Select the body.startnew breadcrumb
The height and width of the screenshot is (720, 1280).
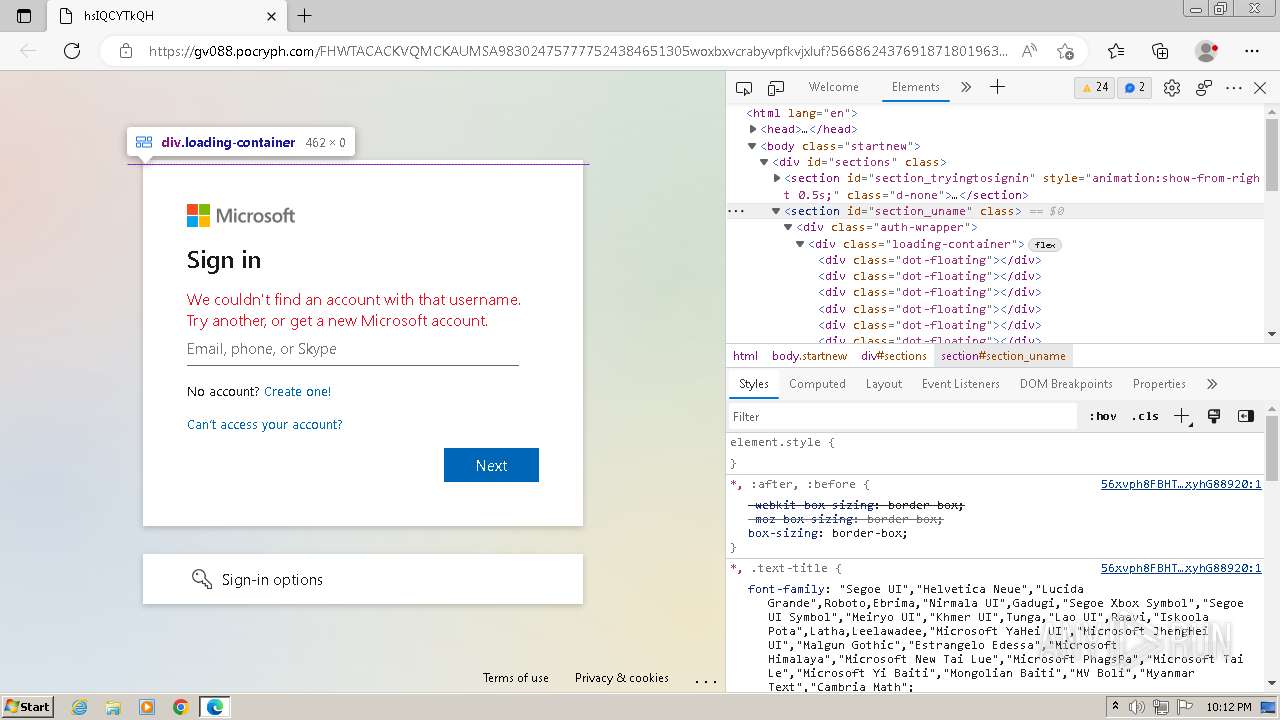[x=809, y=356]
